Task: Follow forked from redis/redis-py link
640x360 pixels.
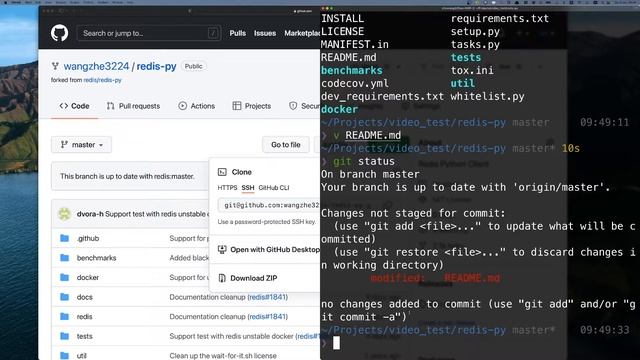Action: (102, 80)
